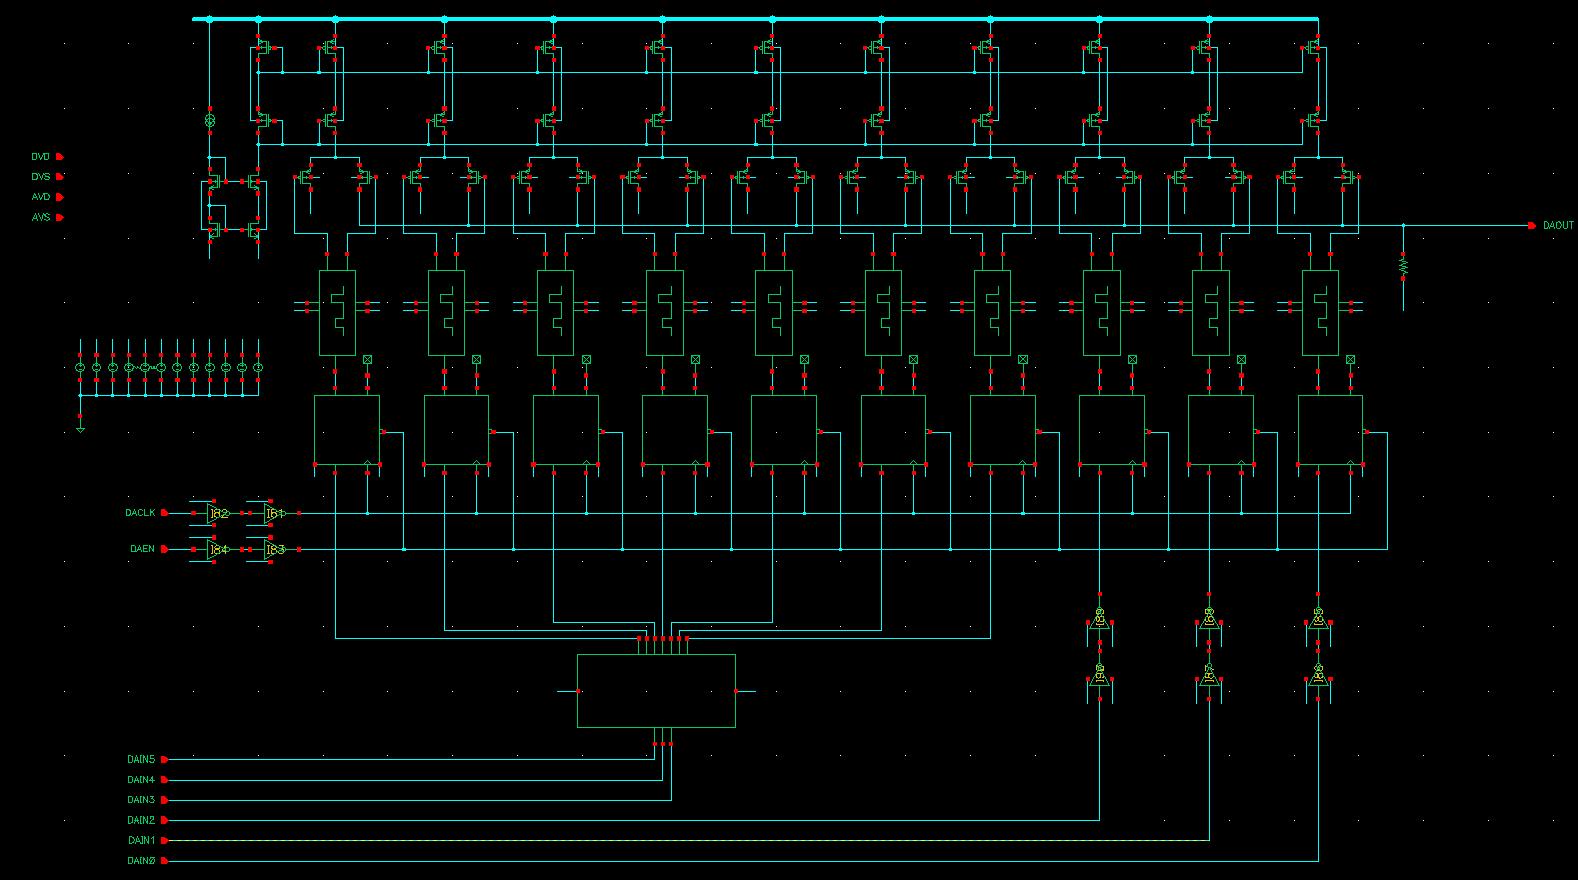Select the resistor symbol below DAOUT net
The height and width of the screenshot is (880, 1578).
(x=1402, y=265)
